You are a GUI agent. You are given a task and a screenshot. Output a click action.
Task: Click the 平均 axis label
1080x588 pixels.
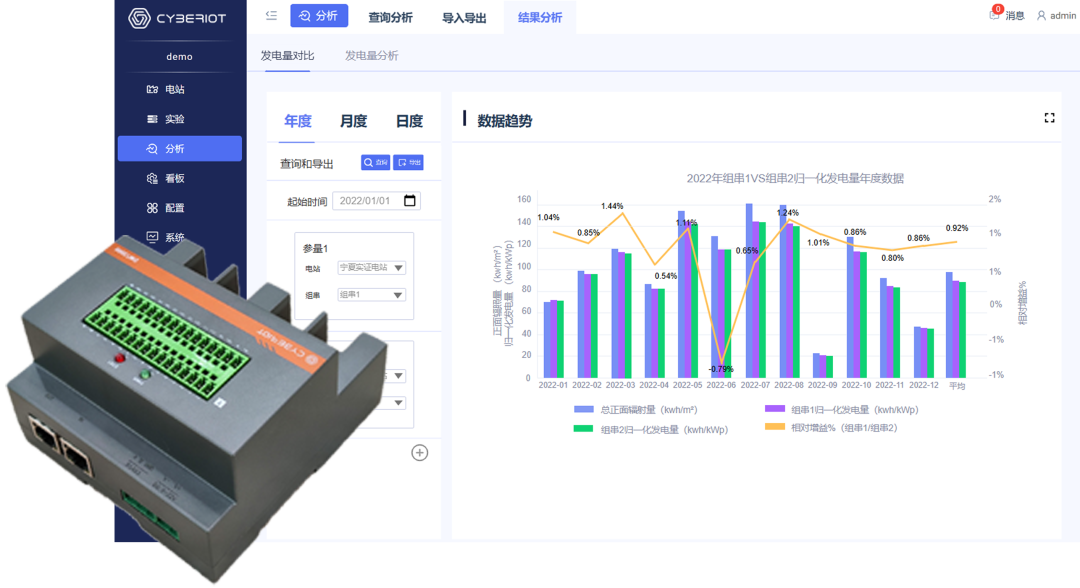tap(957, 386)
